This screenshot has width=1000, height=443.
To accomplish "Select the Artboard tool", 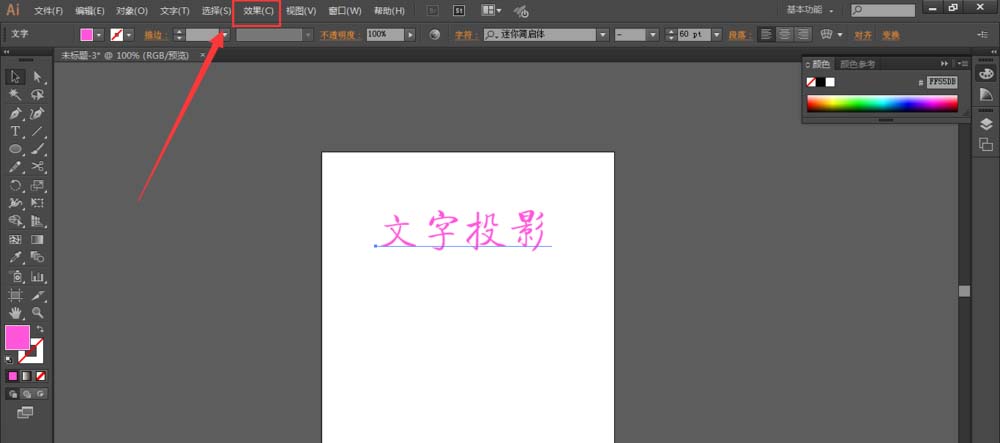I will (x=15, y=295).
